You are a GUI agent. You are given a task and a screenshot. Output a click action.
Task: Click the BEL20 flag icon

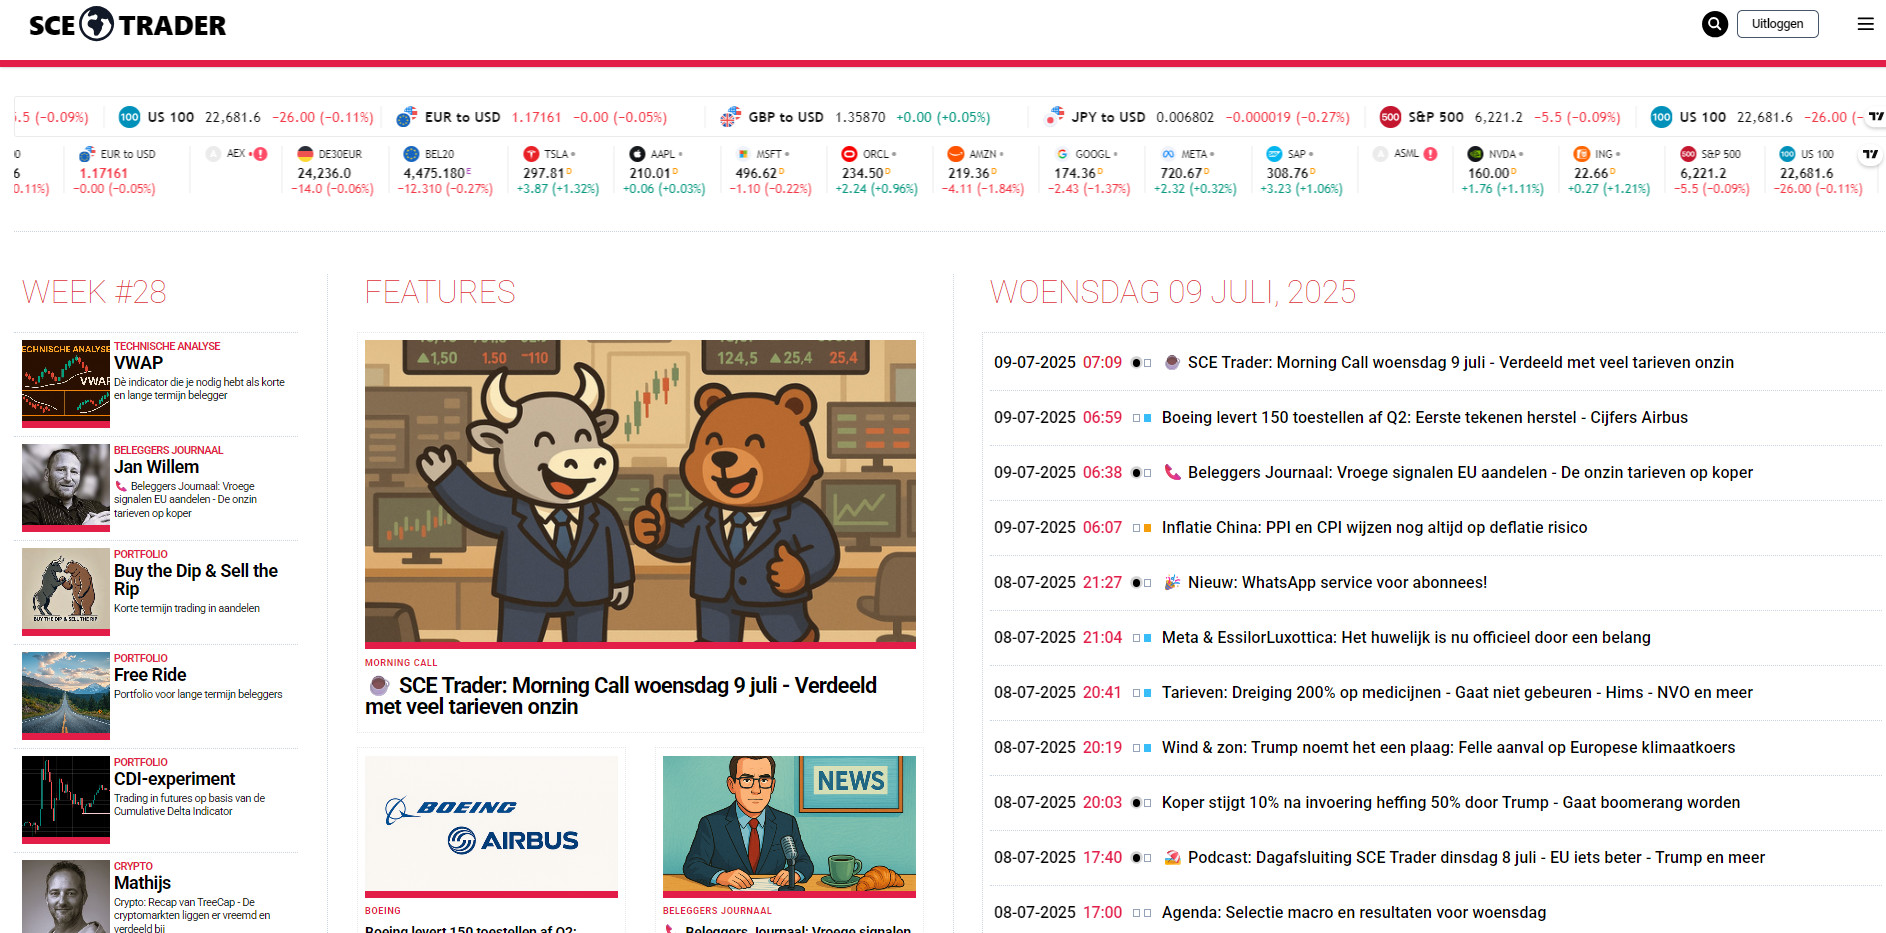click(x=411, y=154)
